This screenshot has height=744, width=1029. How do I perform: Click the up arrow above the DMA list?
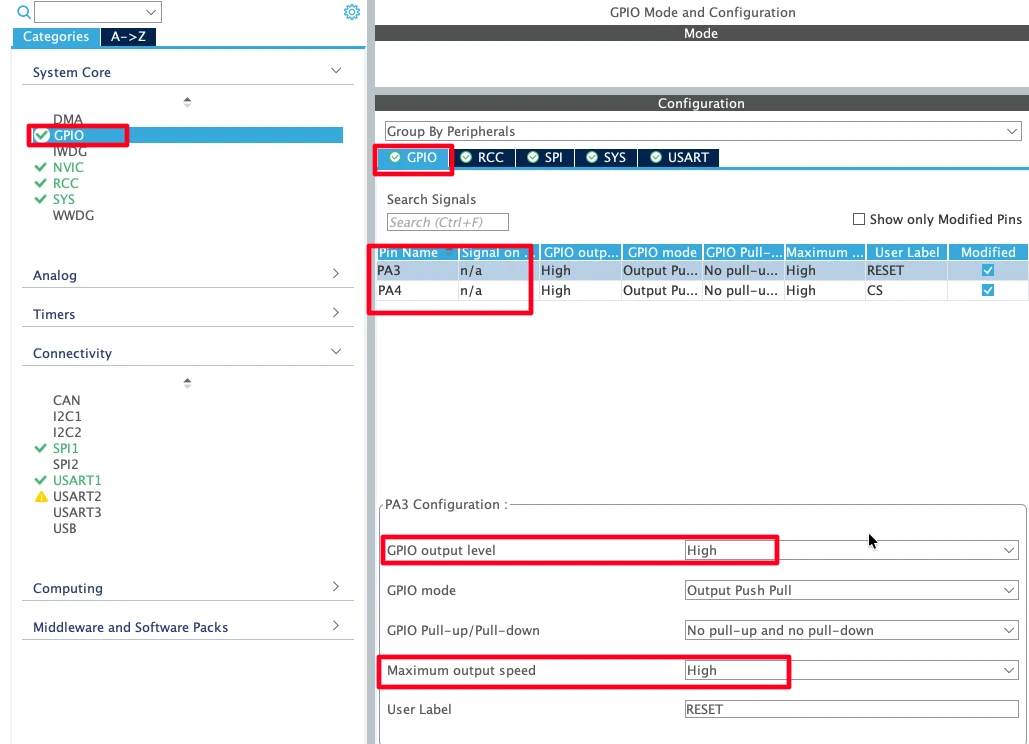pos(187,101)
